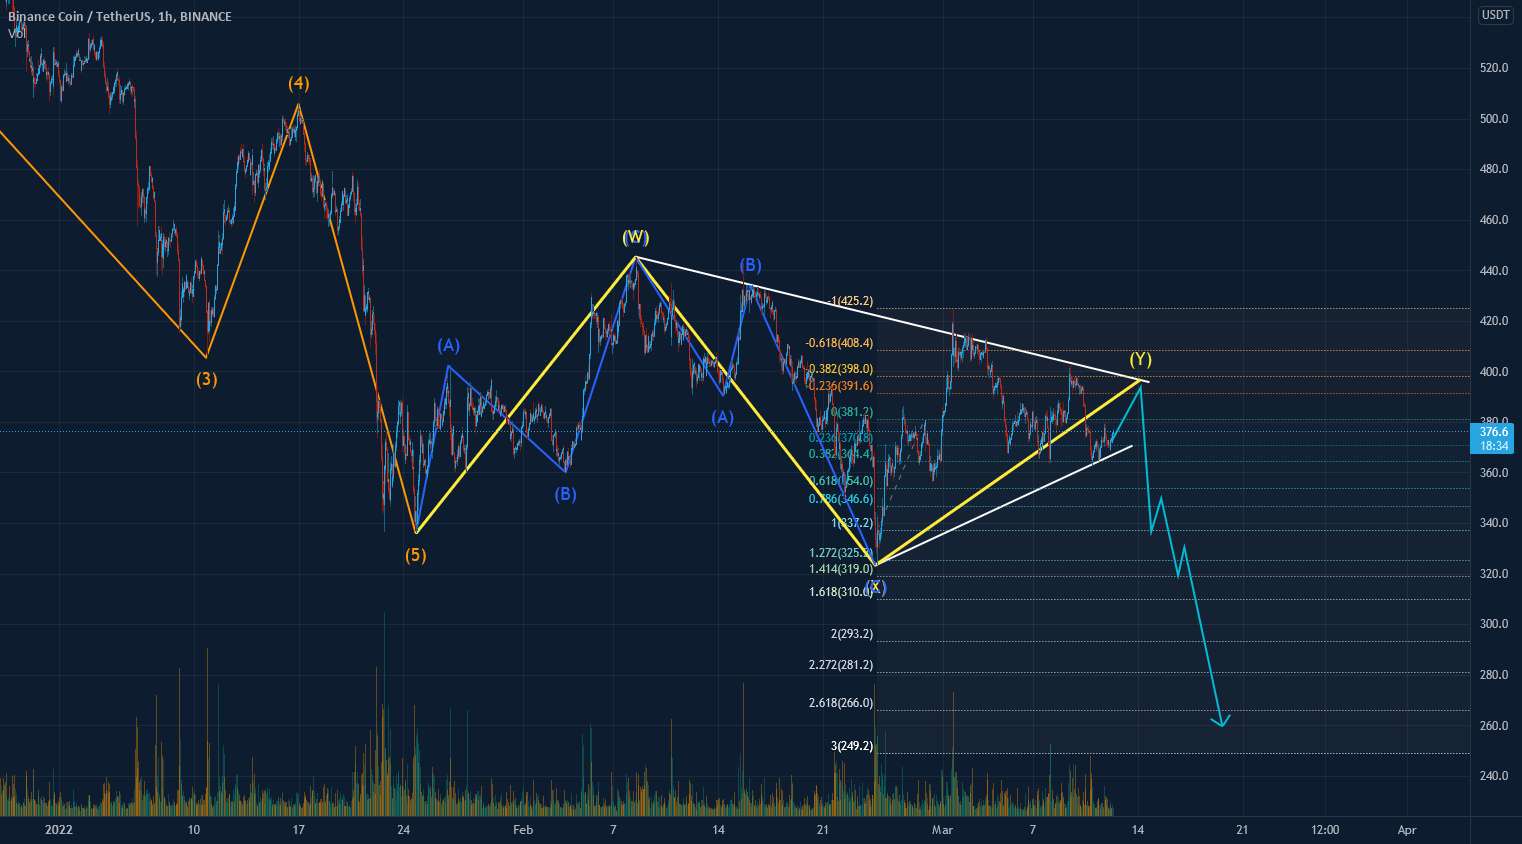Image resolution: width=1522 pixels, height=844 pixels.
Task: Click the 520.0 price axis label
Action: [1494, 68]
